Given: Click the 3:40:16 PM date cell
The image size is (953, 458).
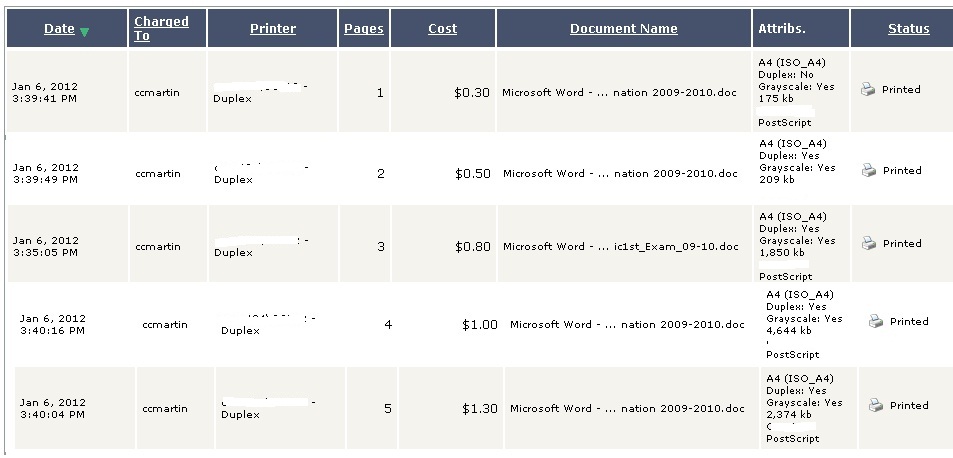Looking at the screenshot, I should click(52, 324).
